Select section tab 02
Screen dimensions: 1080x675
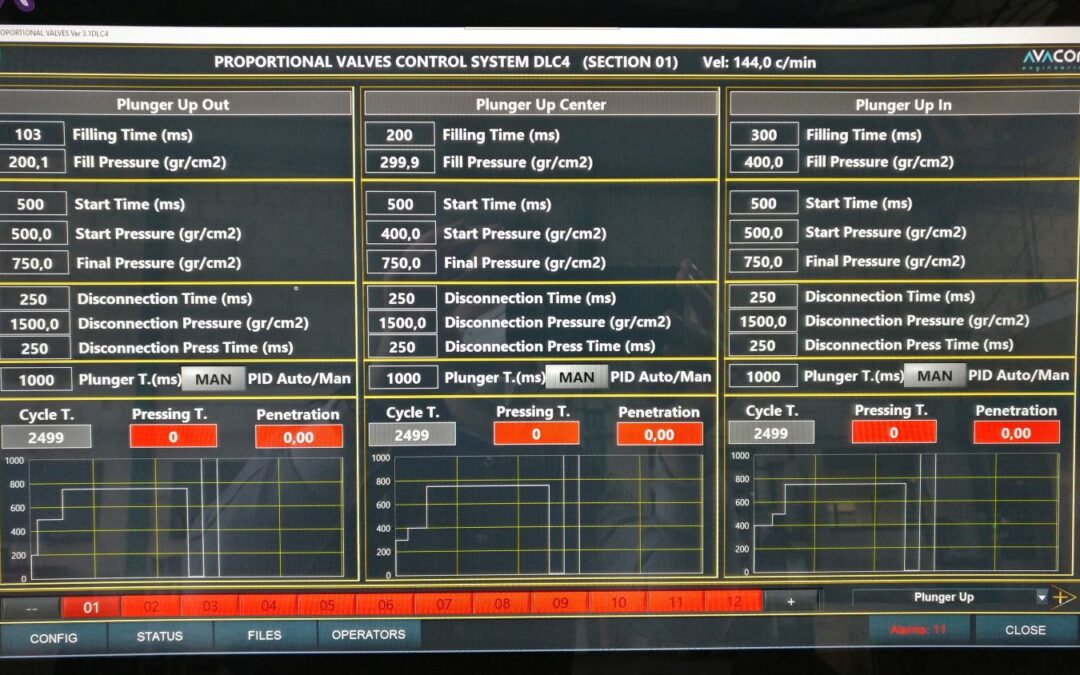point(151,607)
